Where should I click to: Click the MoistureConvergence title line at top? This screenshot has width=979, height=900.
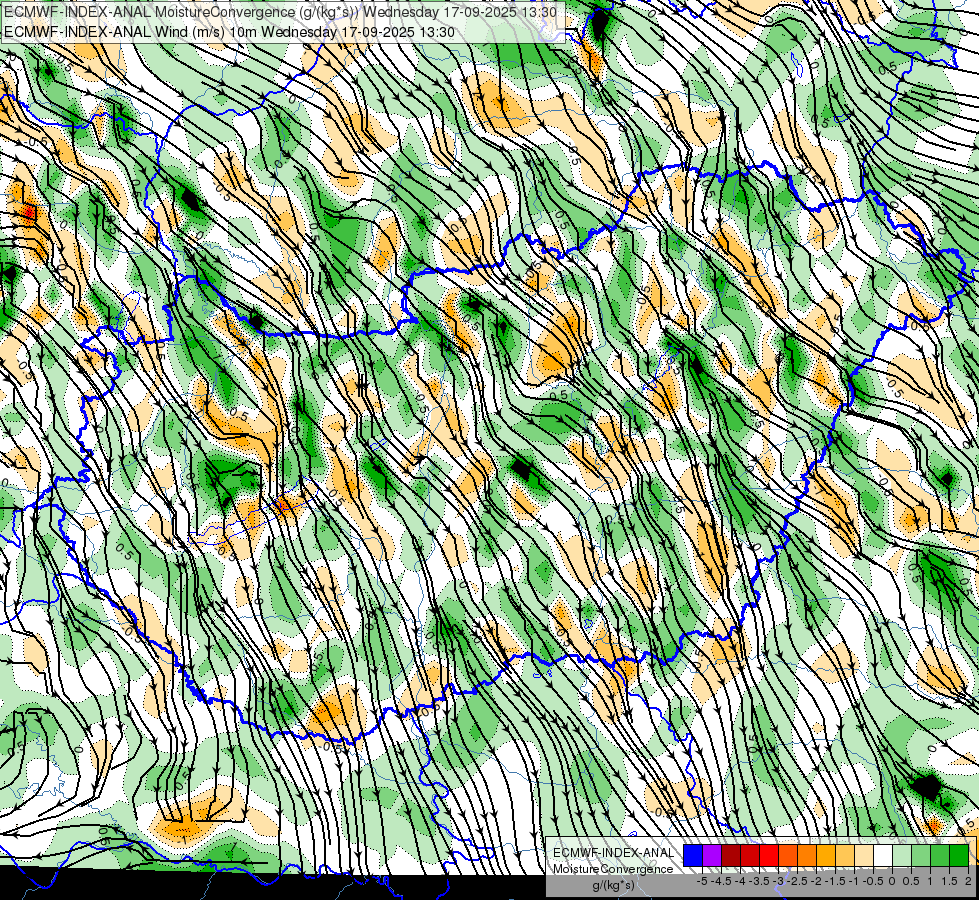click(x=280, y=12)
